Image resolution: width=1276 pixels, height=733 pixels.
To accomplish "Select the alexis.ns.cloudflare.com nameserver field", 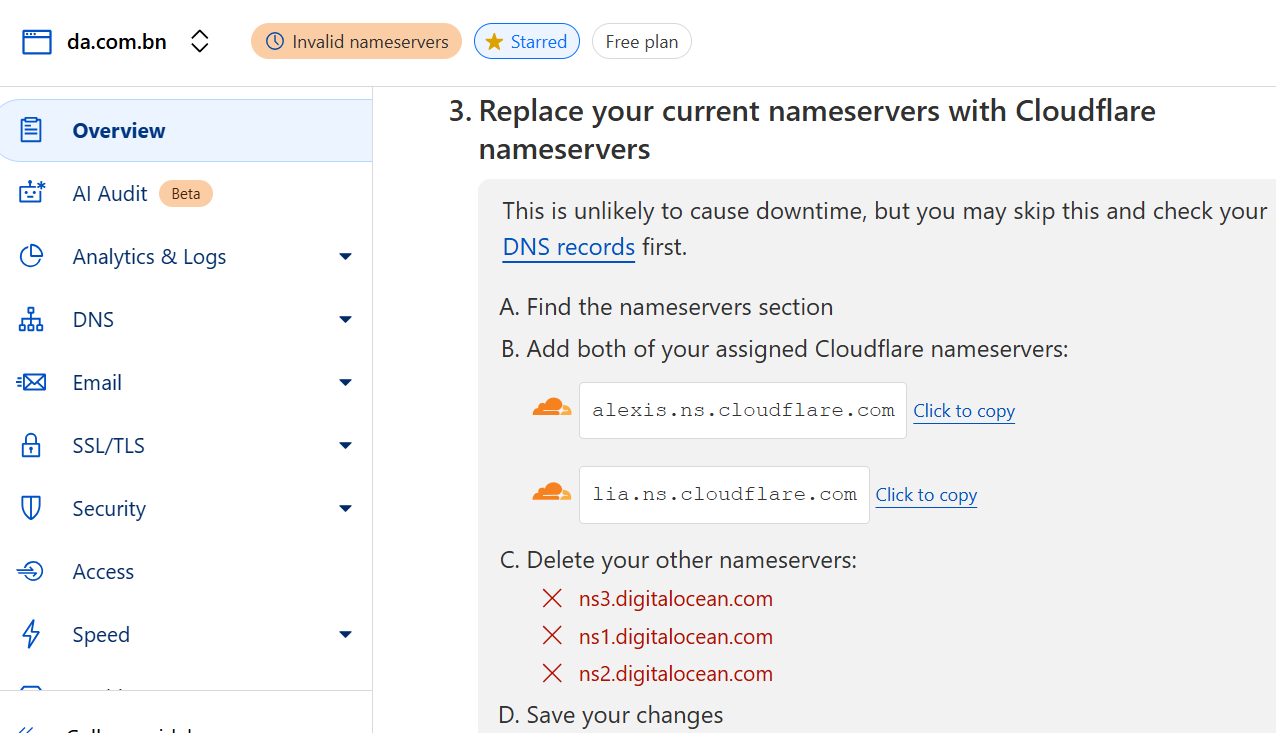I will tap(743, 410).
